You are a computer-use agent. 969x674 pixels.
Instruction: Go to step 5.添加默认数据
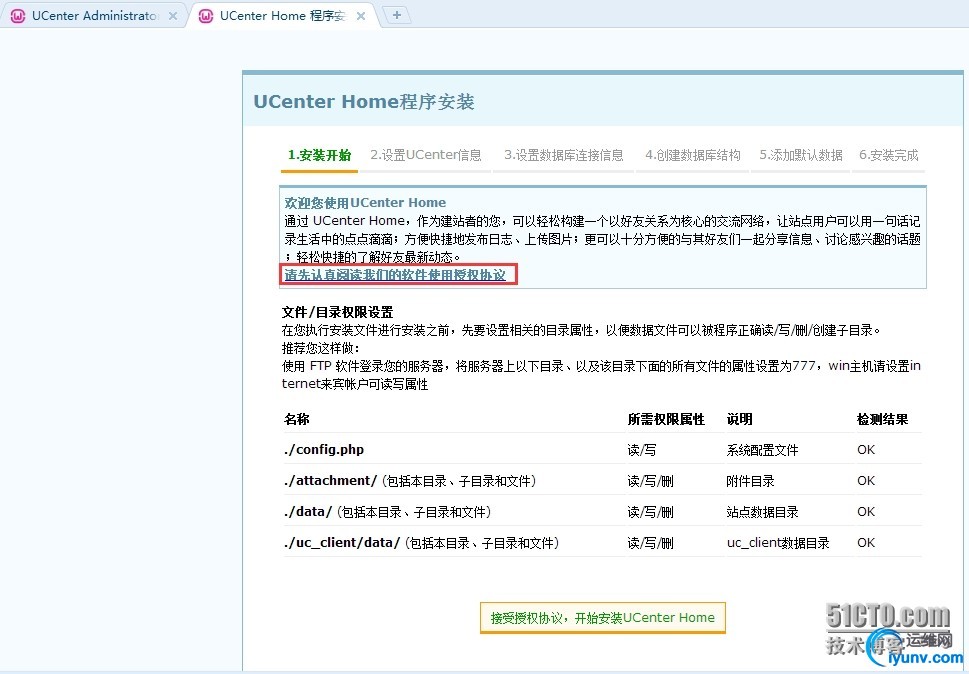801,155
